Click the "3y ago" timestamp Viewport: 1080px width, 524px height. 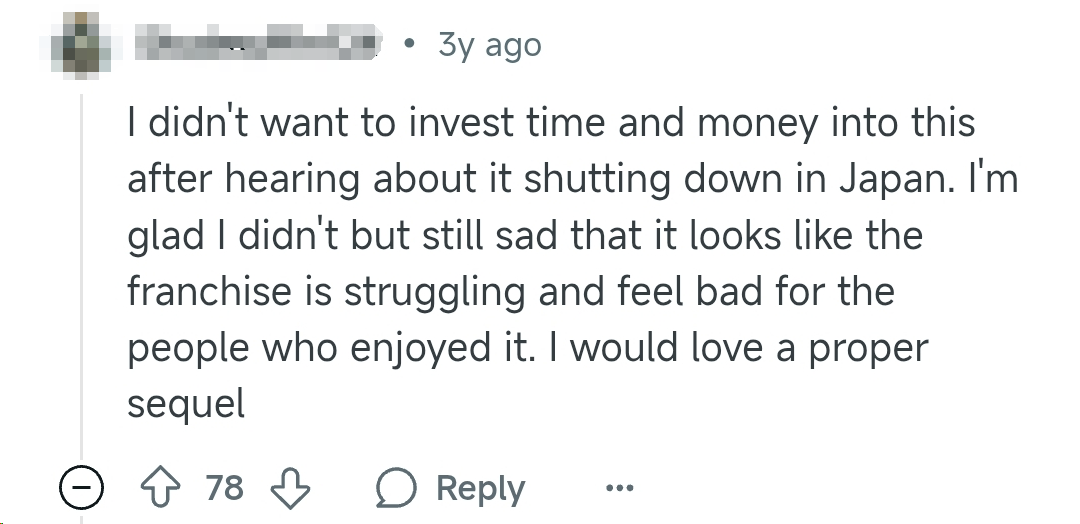(489, 45)
